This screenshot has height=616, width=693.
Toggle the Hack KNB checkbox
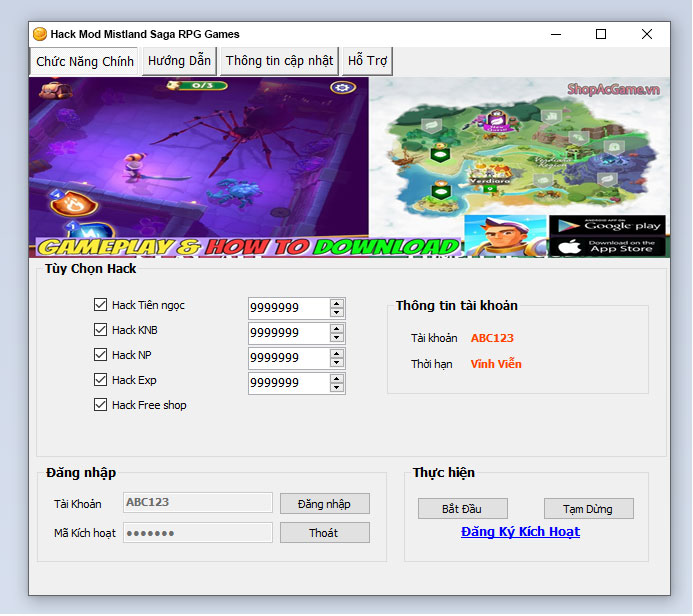[x=100, y=330]
